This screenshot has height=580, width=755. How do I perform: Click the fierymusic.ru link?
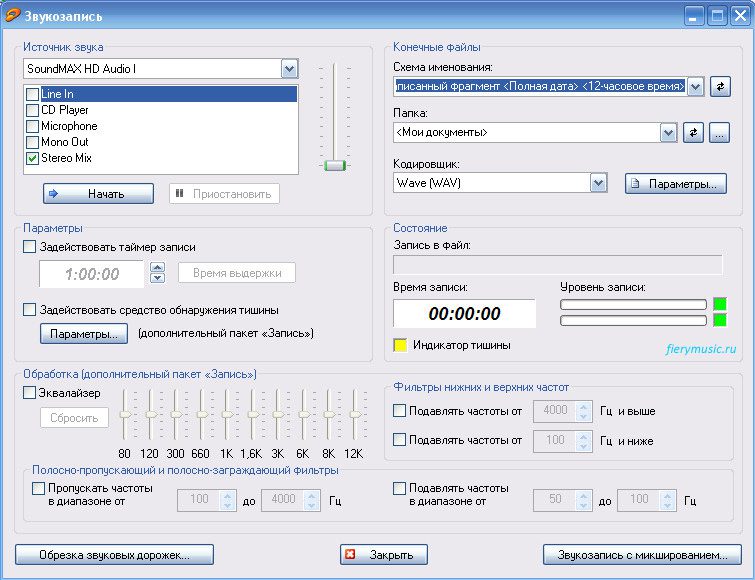pos(701,348)
